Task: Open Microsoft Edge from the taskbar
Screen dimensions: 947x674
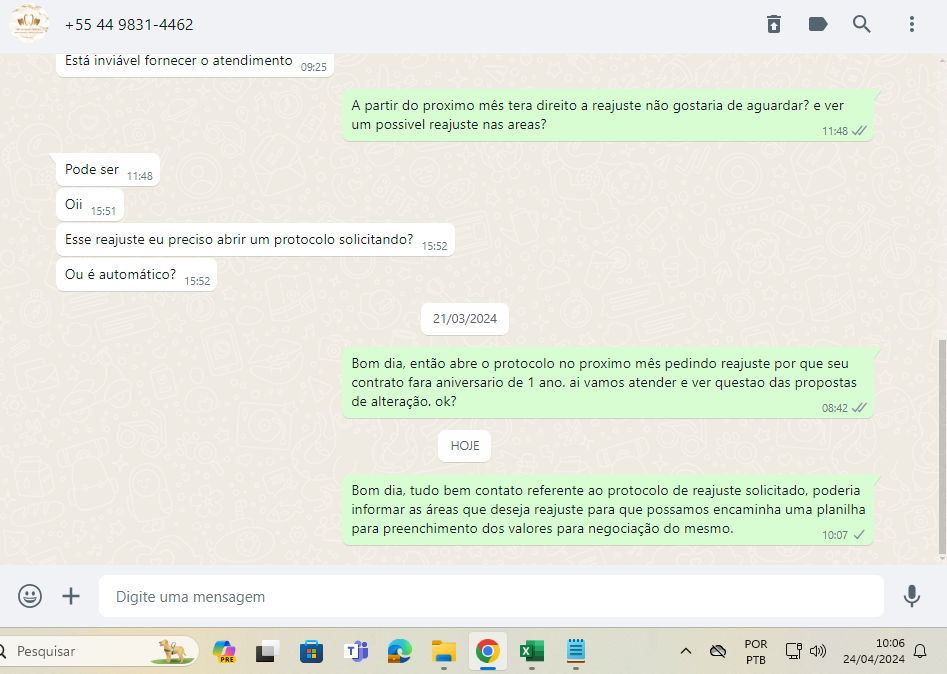Action: click(399, 651)
